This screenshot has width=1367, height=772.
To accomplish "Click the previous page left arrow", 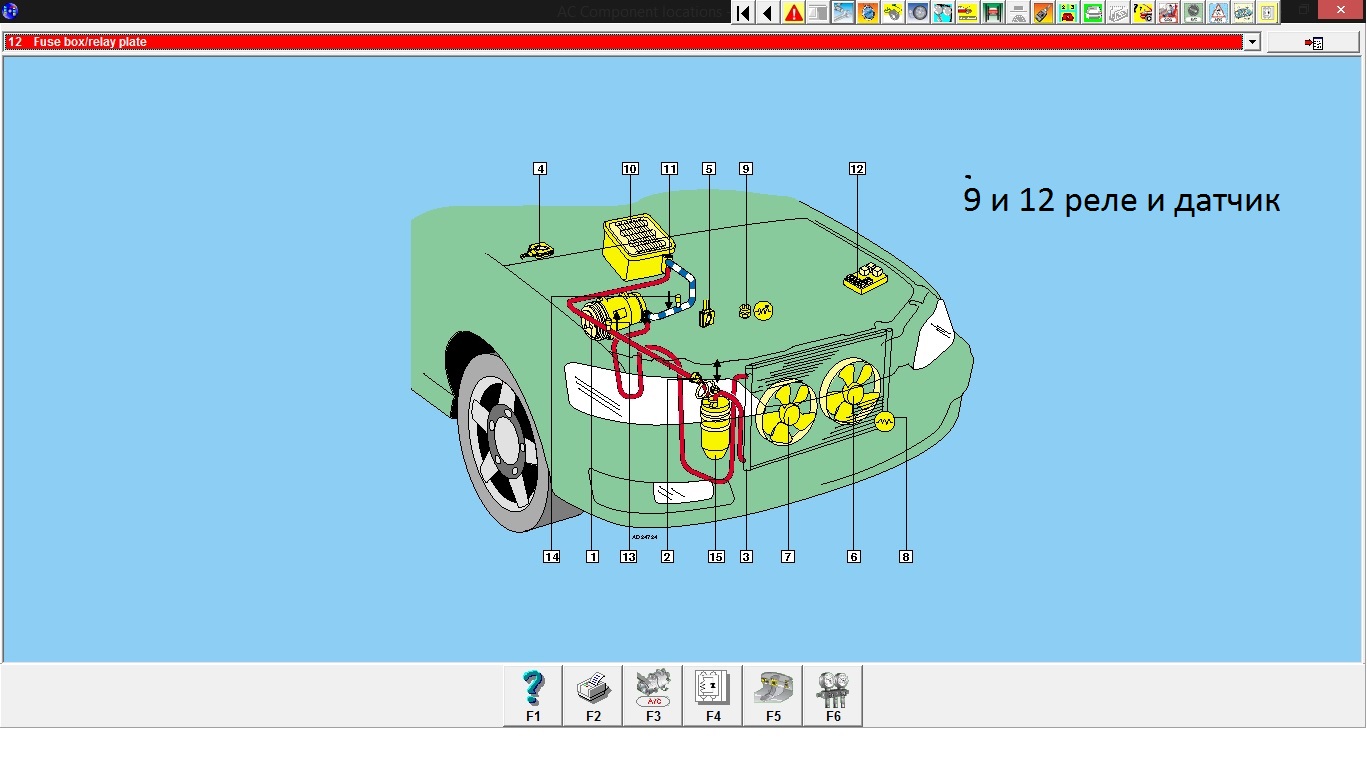I will (767, 13).
